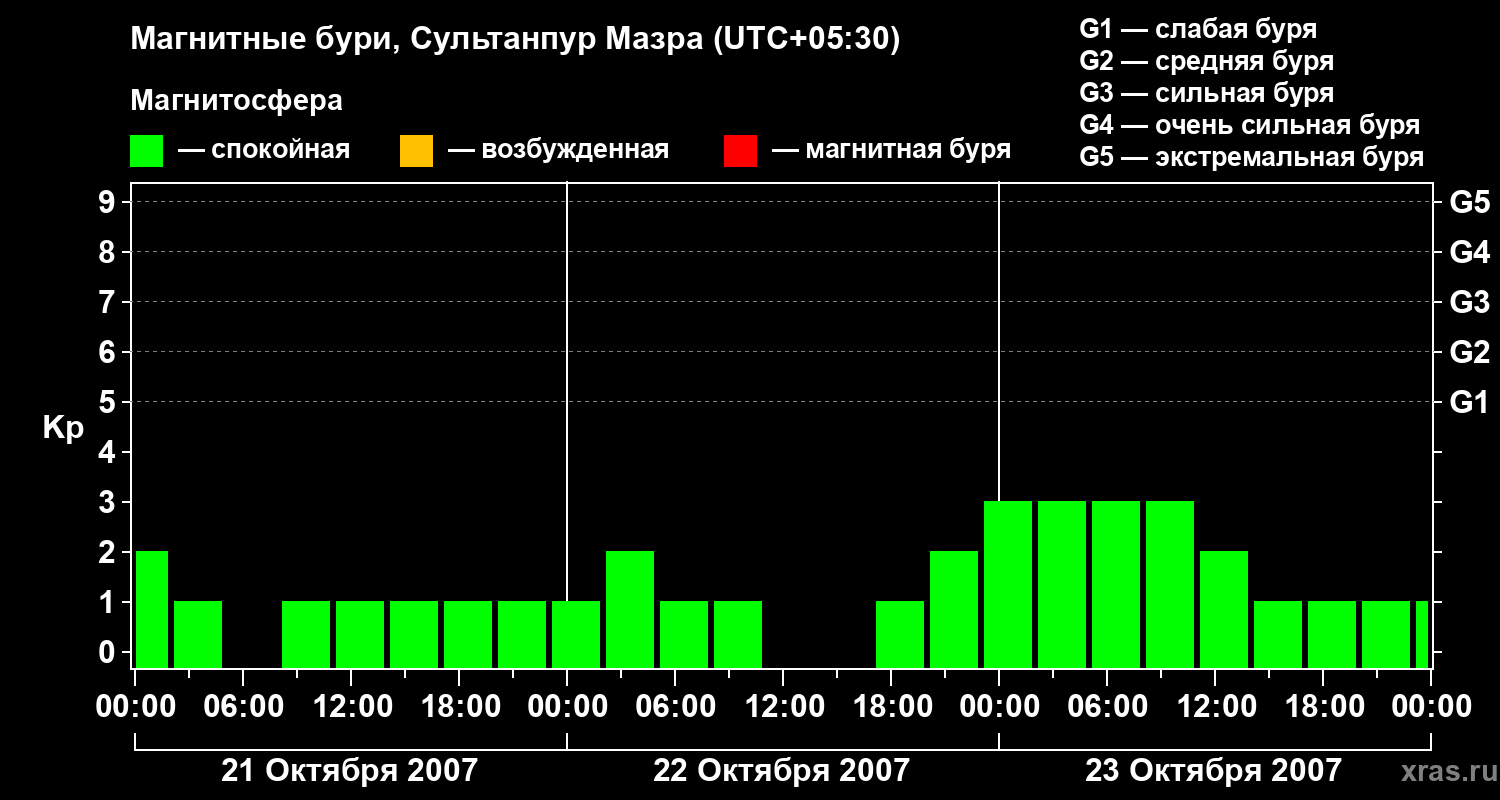The height and width of the screenshot is (800, 1500).
Task: Click the Kp 2 bar ending at 06:00 on 22 Октября
Action: 630,609
